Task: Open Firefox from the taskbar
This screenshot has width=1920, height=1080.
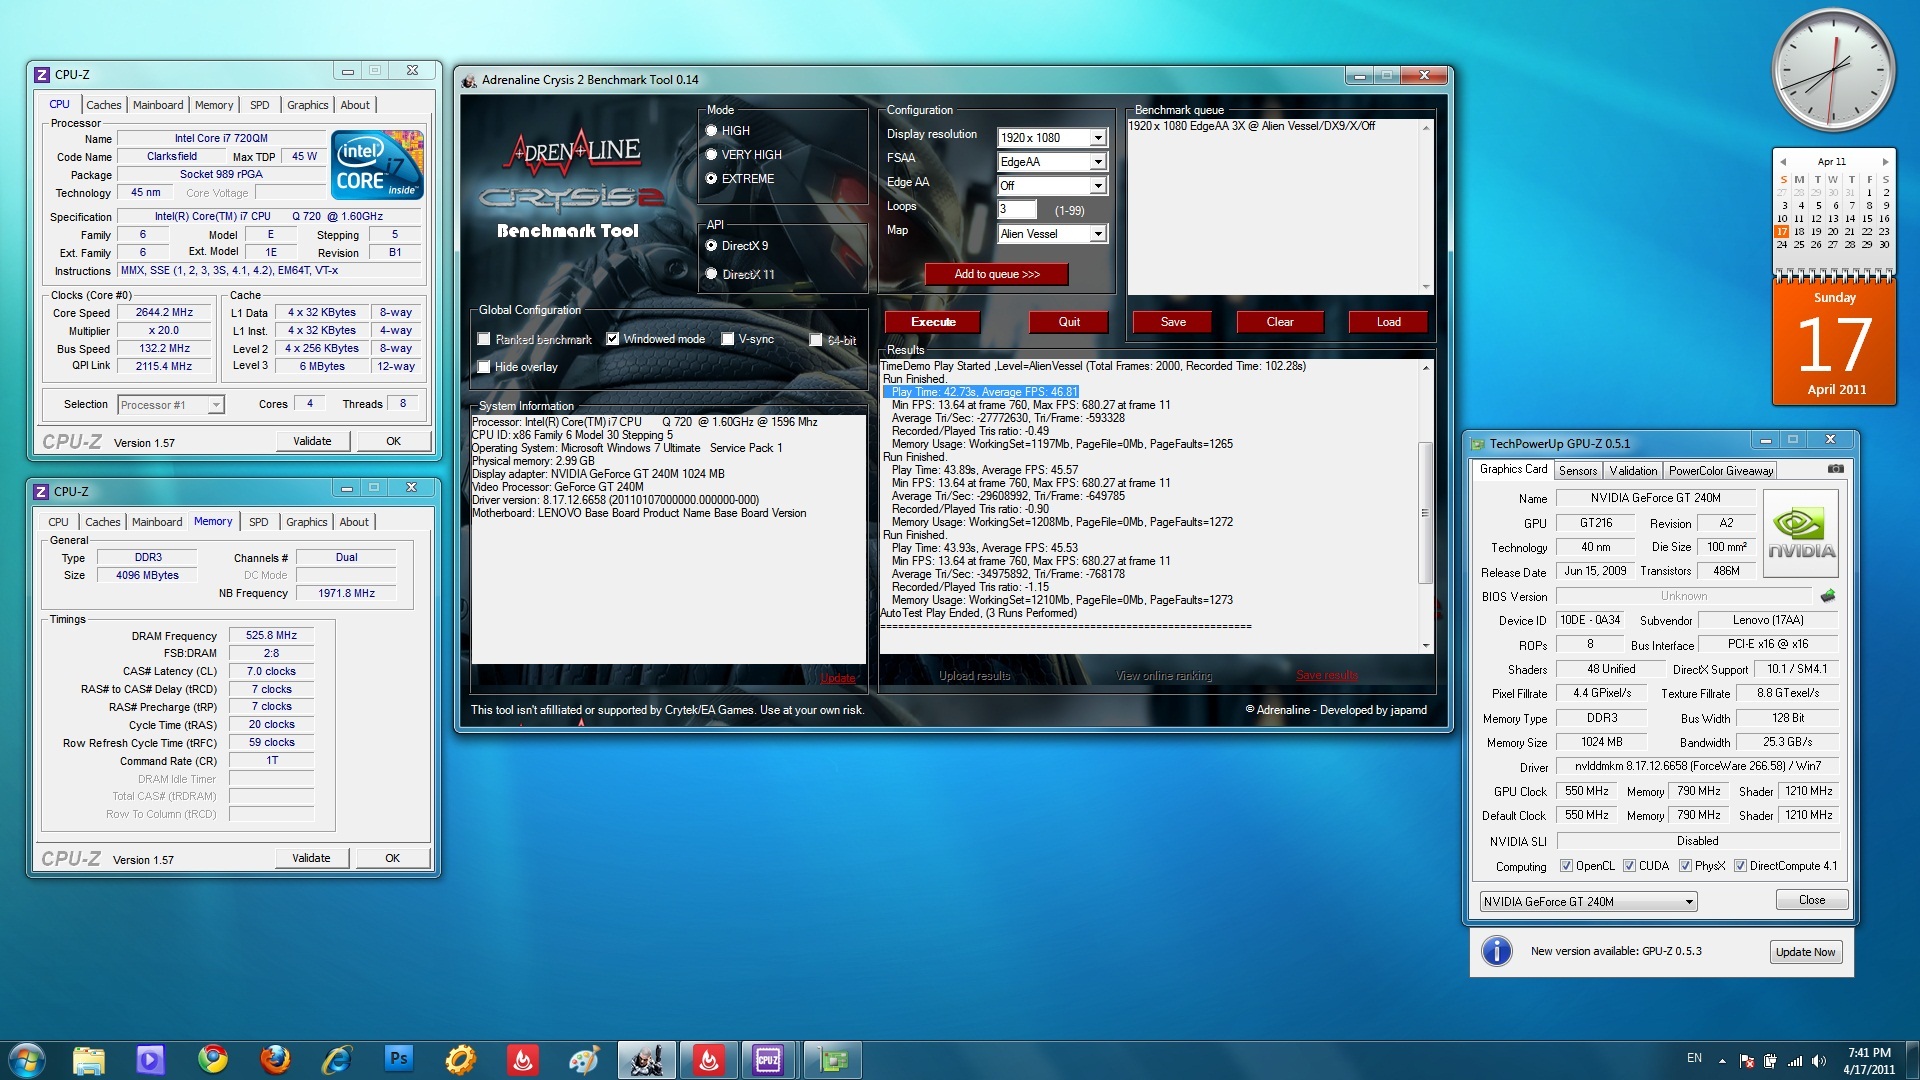Action: [274, 1059]
